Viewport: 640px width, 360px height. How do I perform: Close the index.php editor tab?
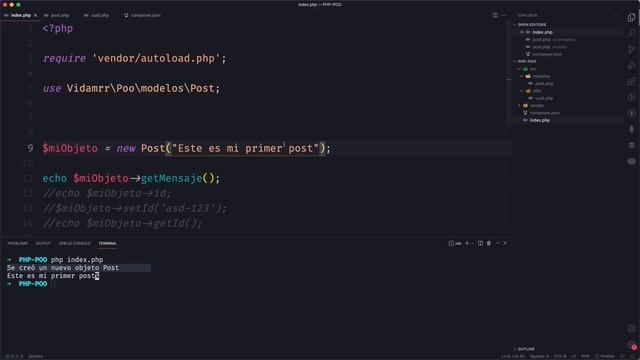pyautogui.click(x=36, y=15)
